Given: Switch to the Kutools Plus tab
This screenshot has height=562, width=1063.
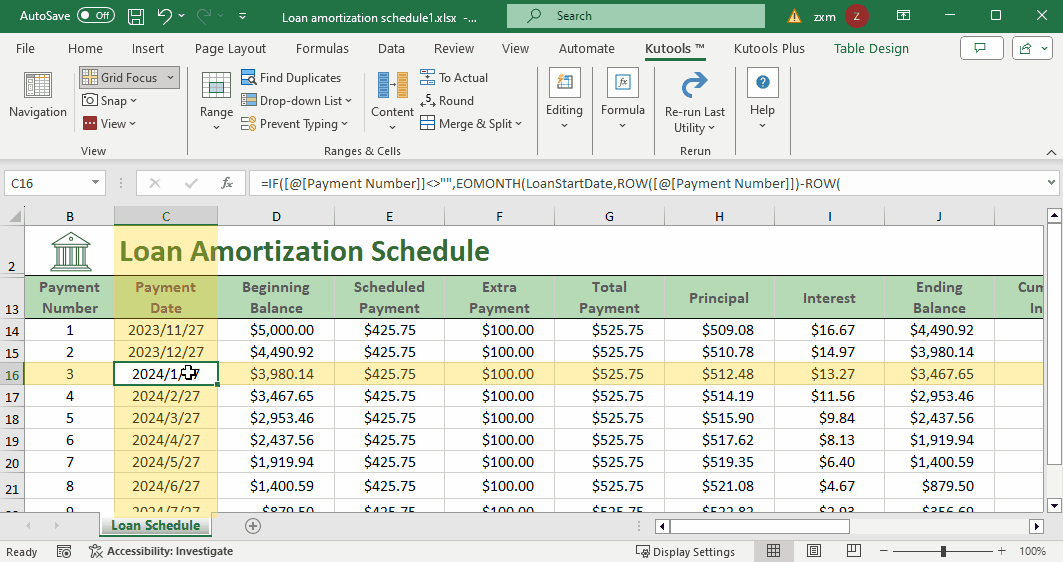Looking at the screenshot, I should (769, 49).
